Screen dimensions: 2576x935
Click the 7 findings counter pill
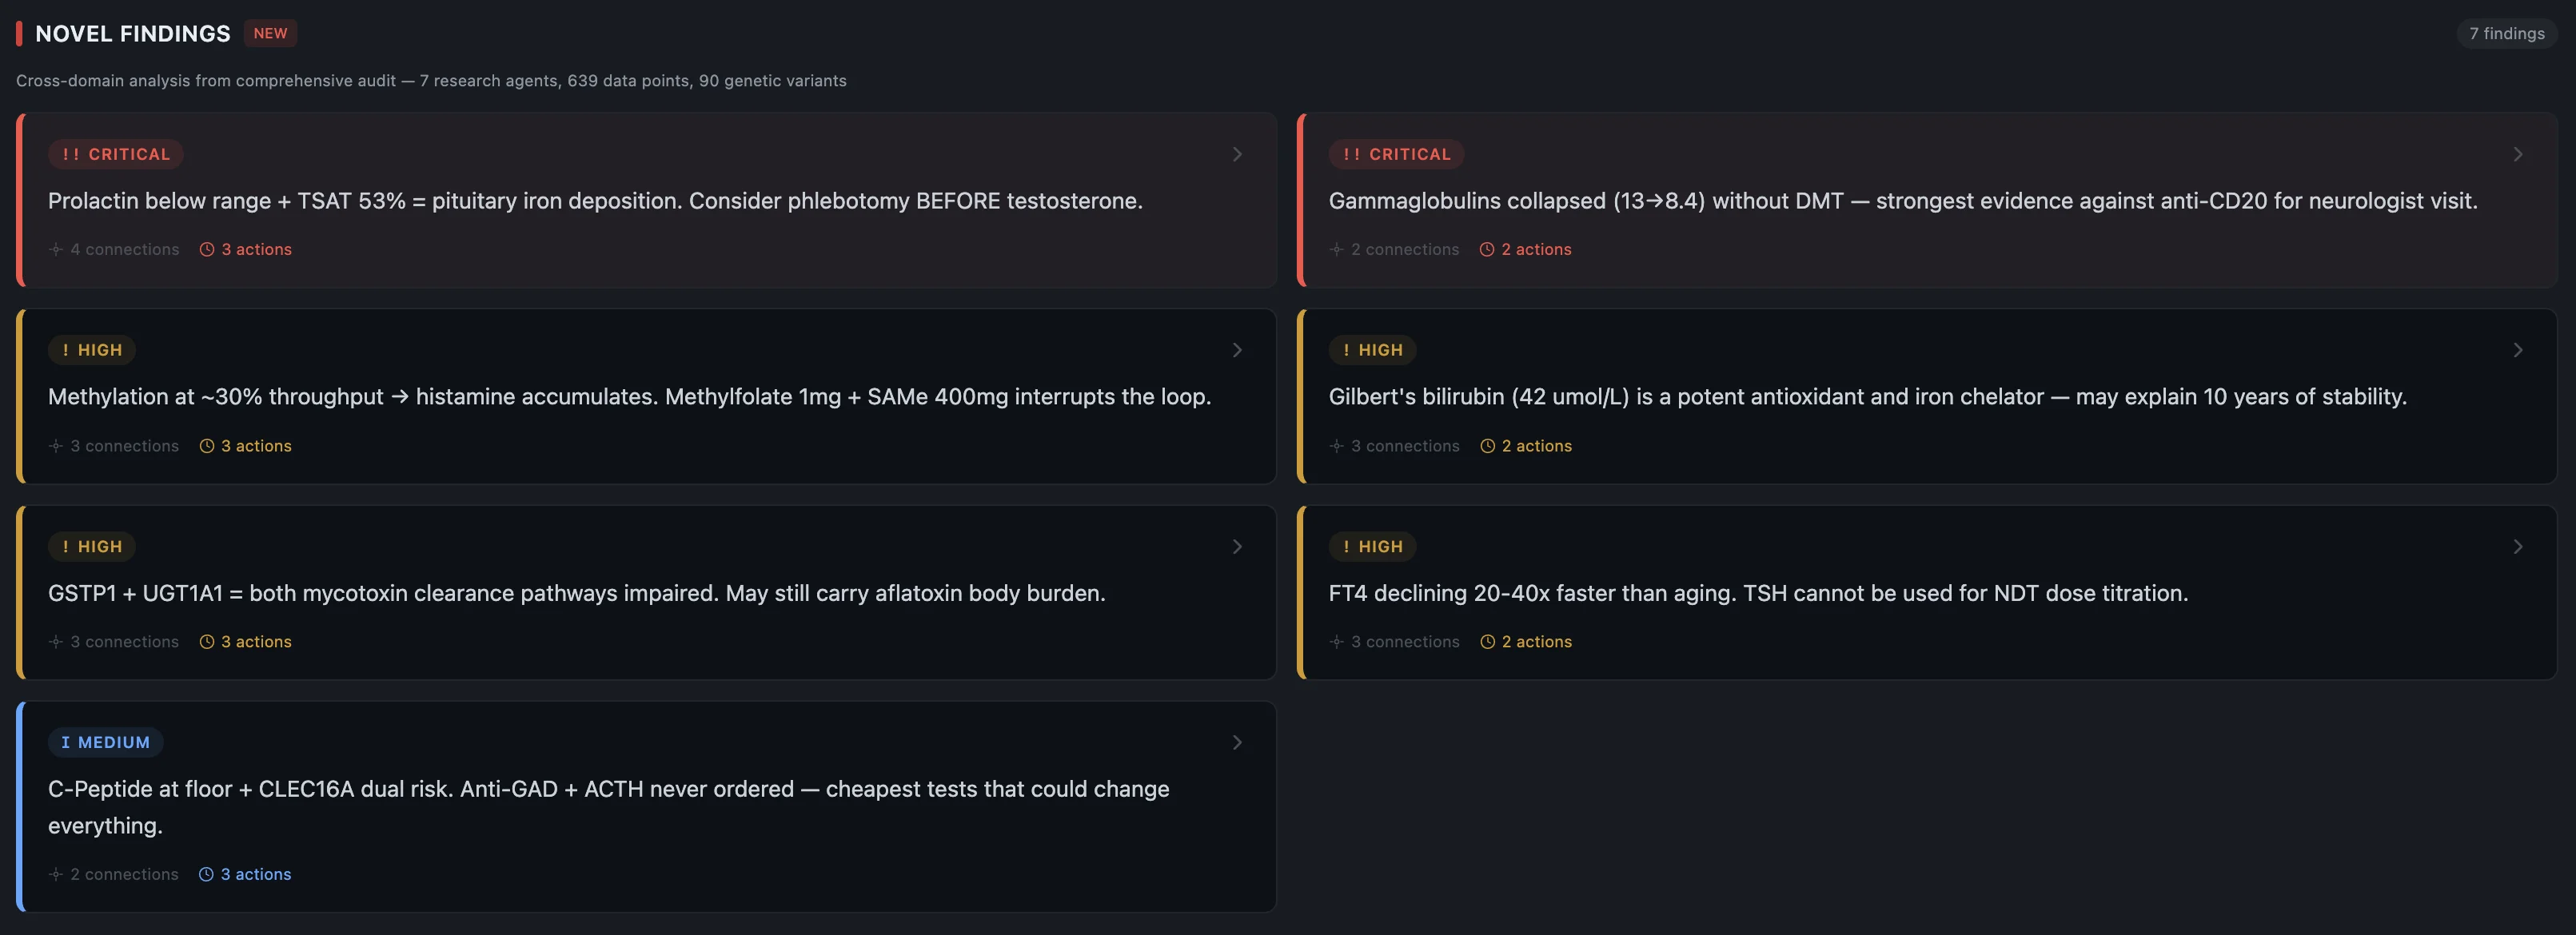[2506, 33]
